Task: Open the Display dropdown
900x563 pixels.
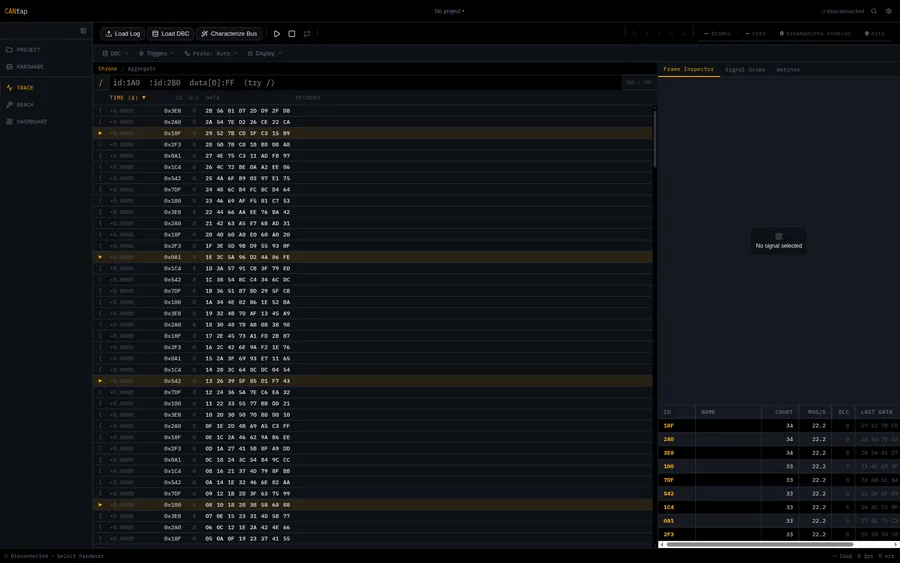Action: 265,53
